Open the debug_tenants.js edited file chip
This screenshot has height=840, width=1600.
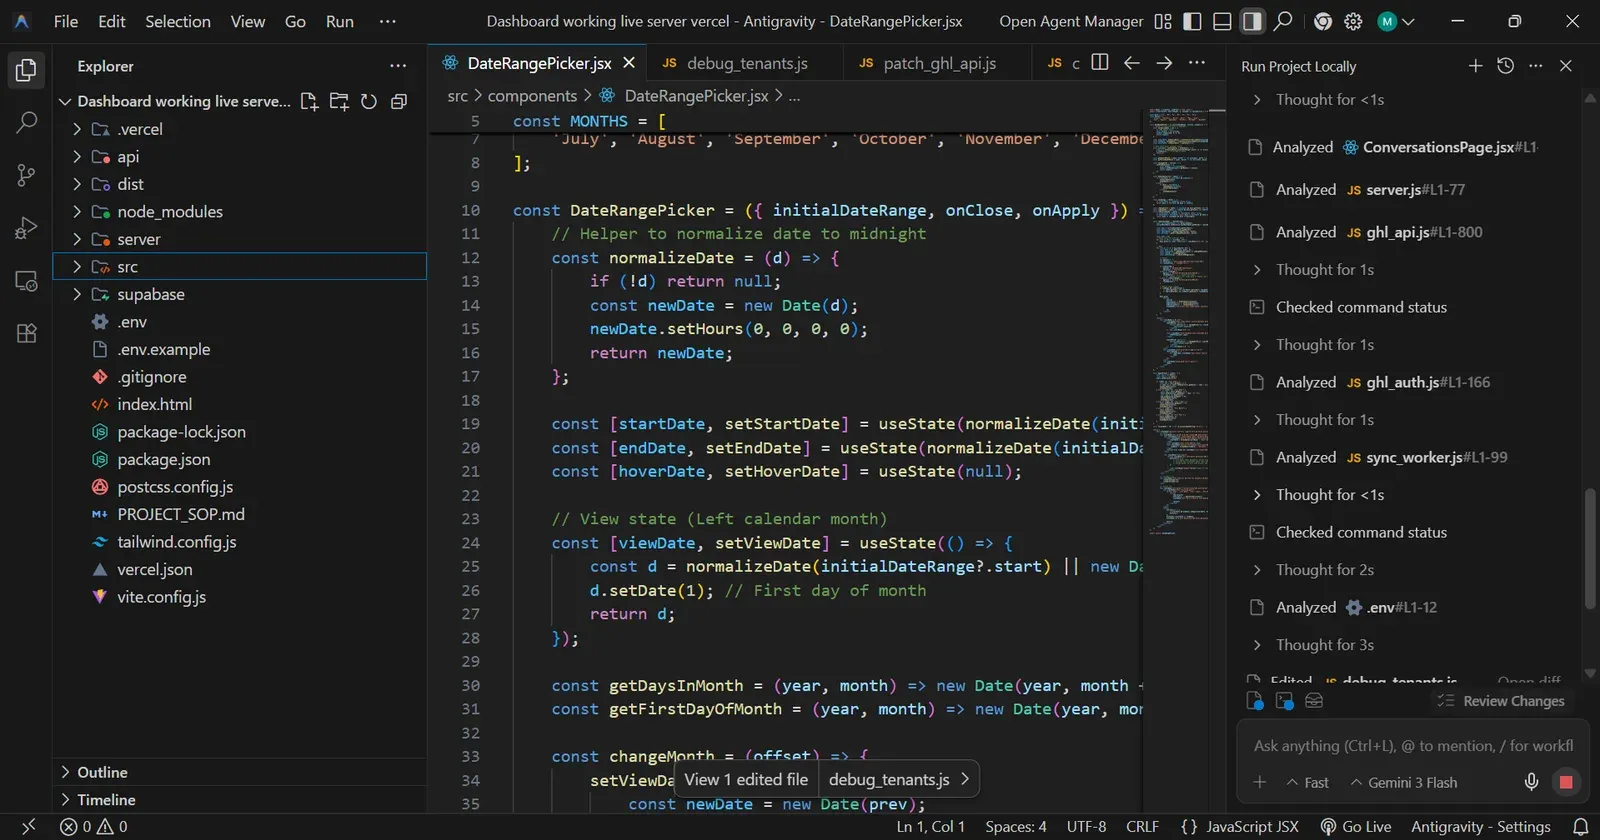[x=898, y=779]
